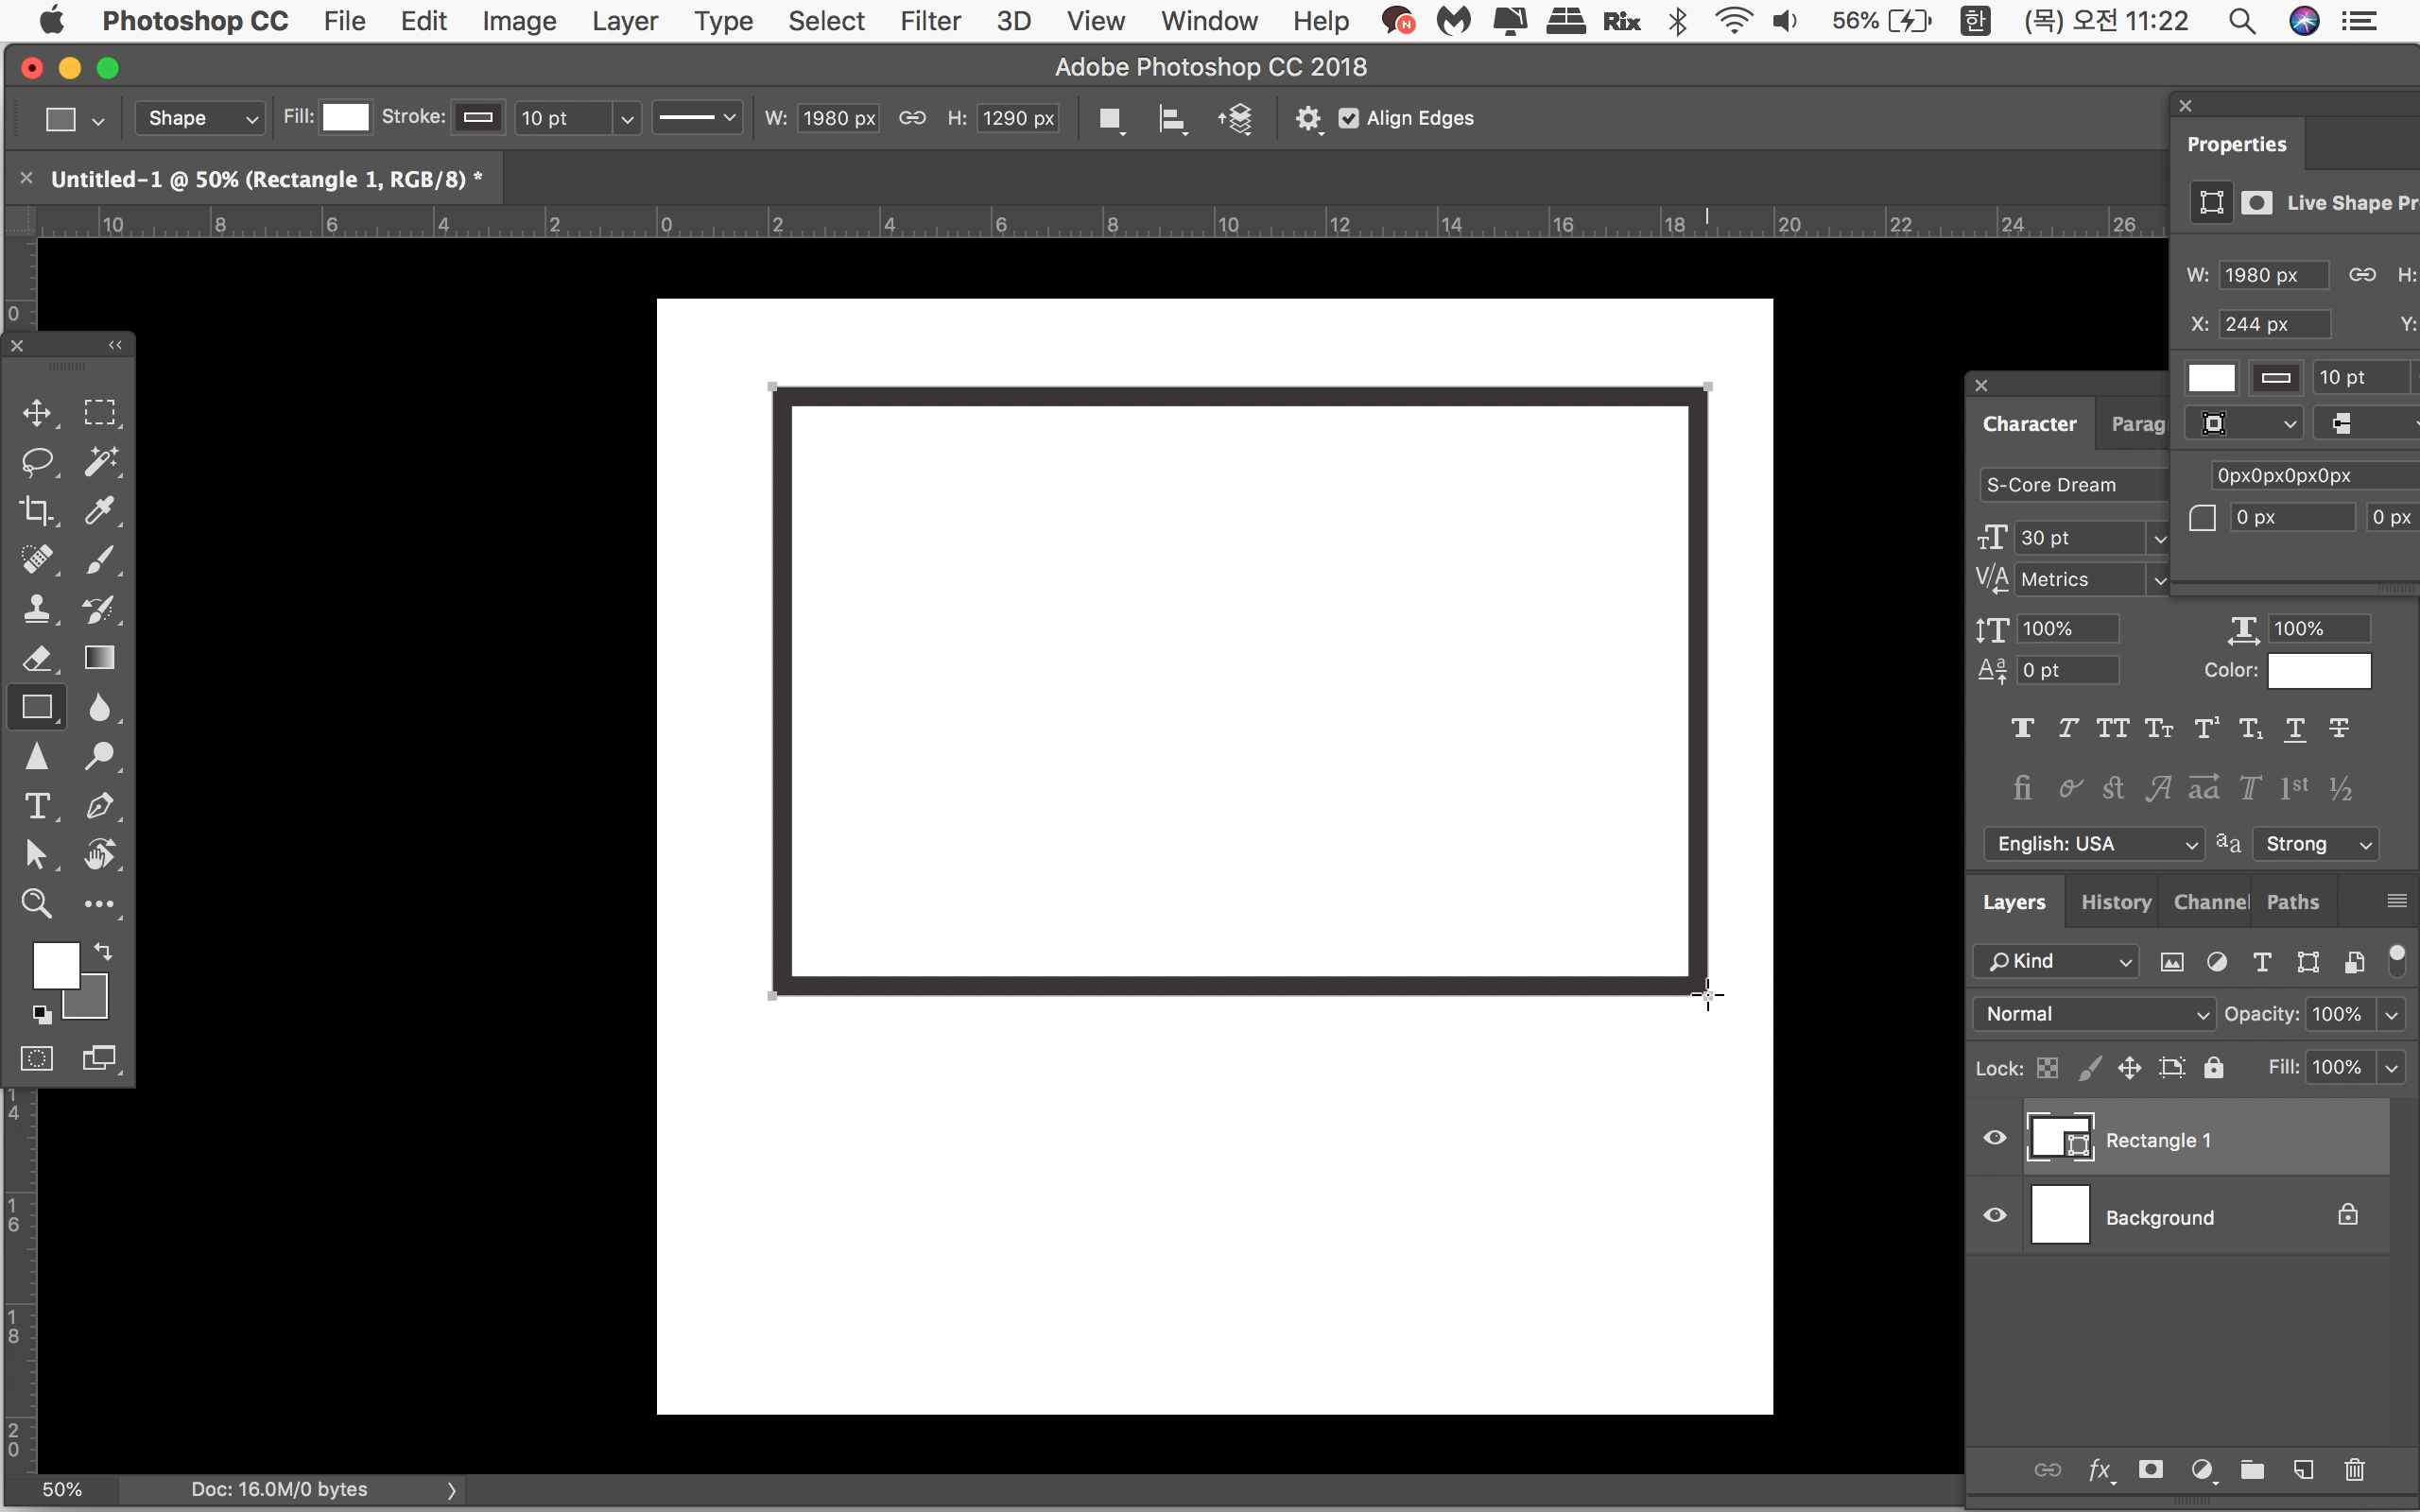Uncheck the Align Edges checkbox
This screenshot has height=1512, width=2420.
point(1348,118)
